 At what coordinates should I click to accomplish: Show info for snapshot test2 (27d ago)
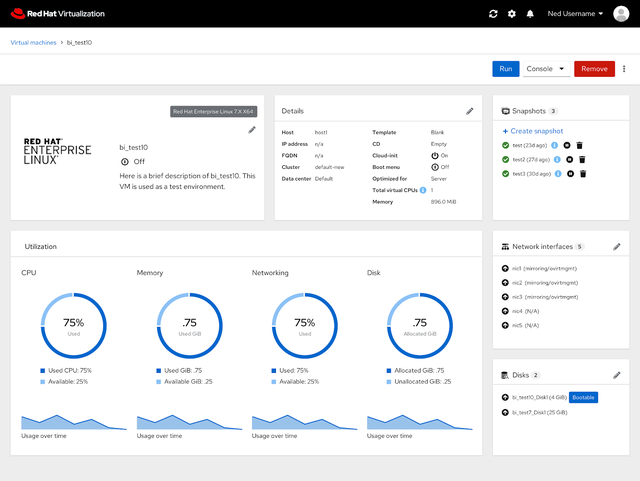click(x=557, y=159)
